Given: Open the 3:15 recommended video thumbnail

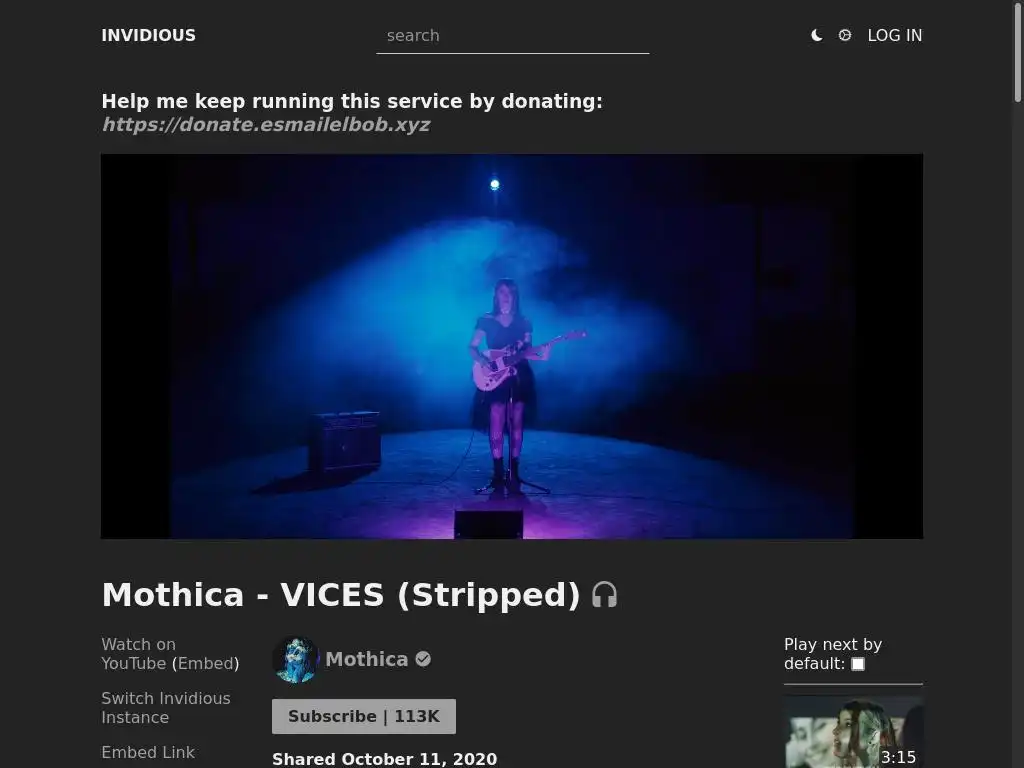Looking at the screenshot, I should (x=853, y=731).
